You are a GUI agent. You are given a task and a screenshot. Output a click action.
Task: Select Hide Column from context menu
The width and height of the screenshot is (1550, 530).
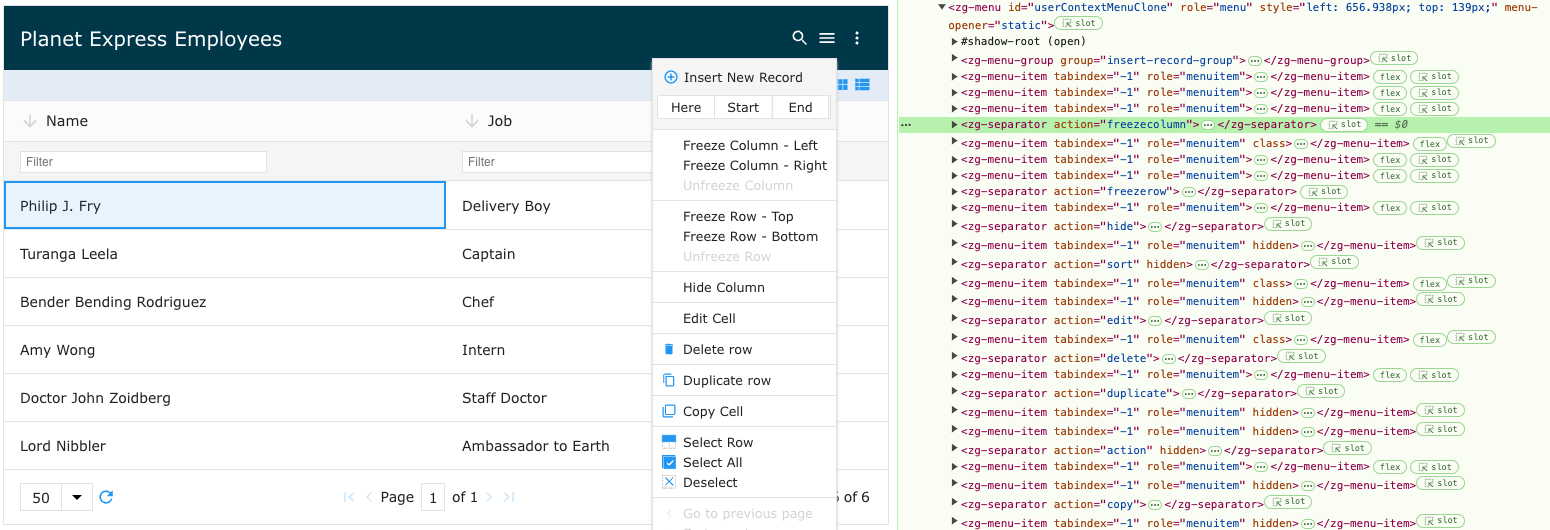pyautogui.click(x=724, y=288)
